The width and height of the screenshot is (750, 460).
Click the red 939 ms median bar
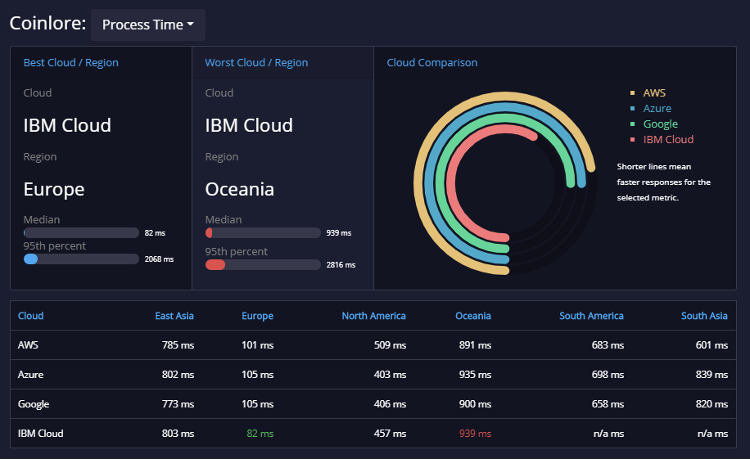pyautogui.click(x=263, y=233)
